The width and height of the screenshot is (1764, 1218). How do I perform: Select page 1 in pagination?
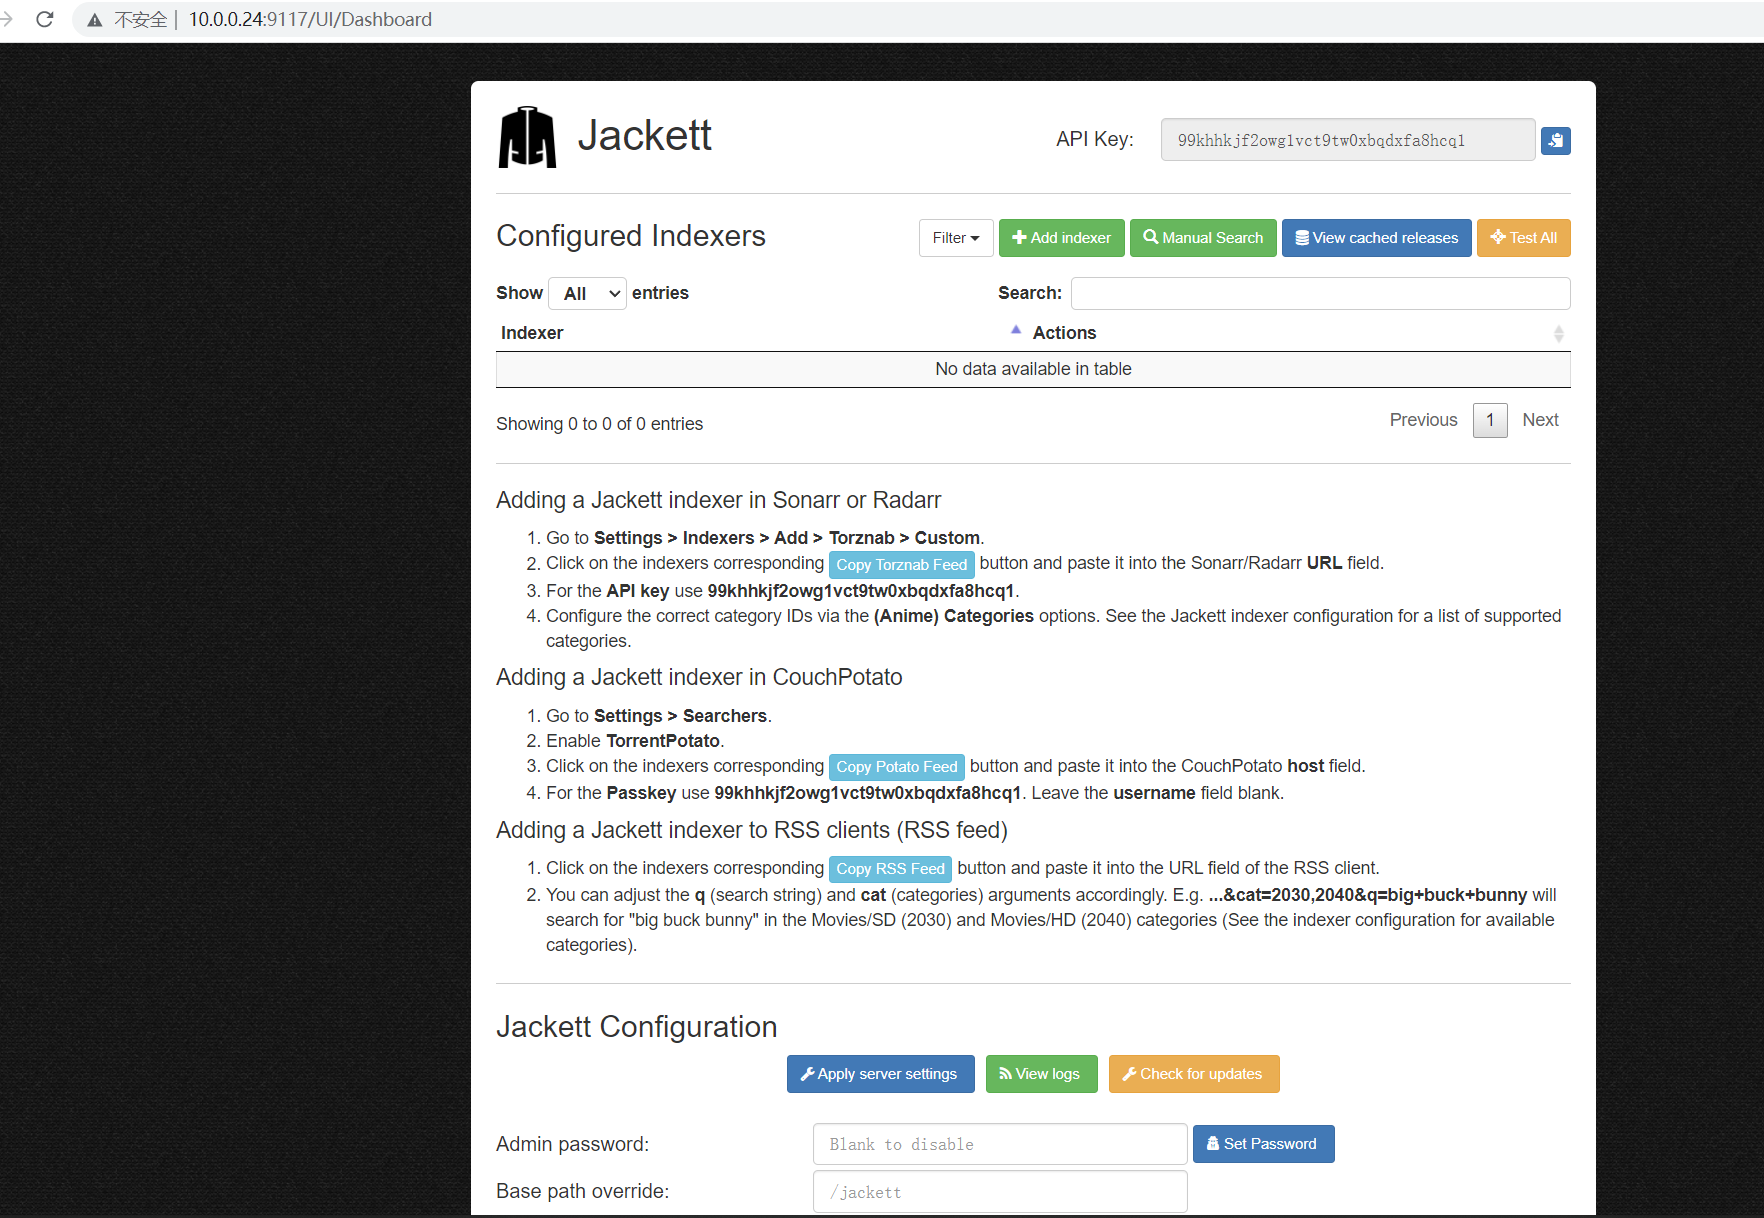click(x=1490, y=420)
